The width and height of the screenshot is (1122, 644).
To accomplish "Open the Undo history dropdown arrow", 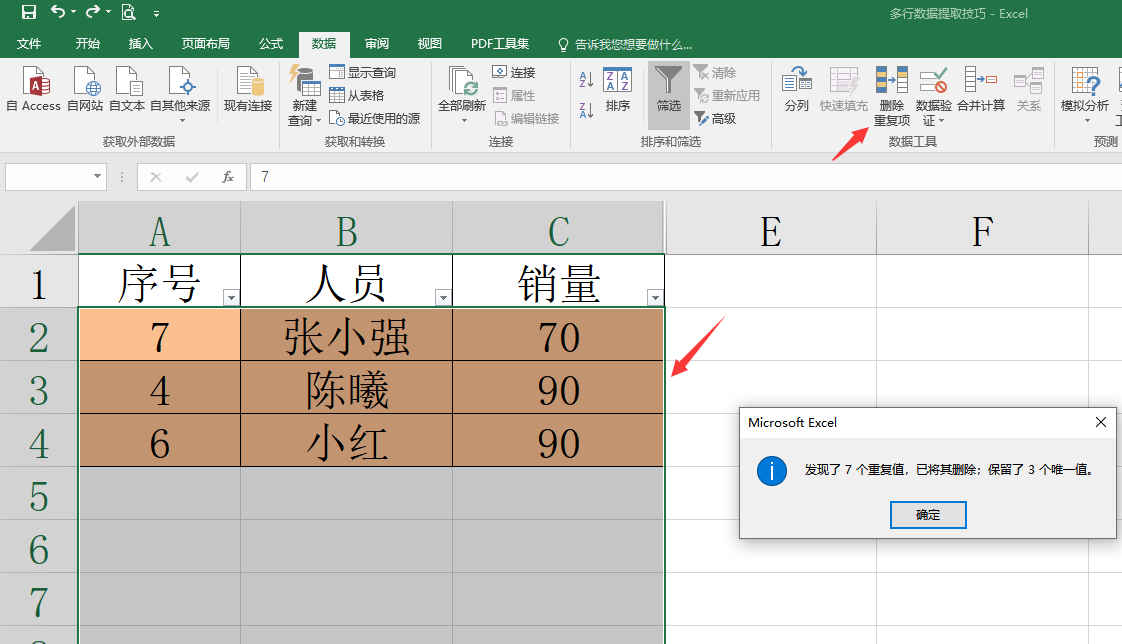I will [x=74, y=13].
